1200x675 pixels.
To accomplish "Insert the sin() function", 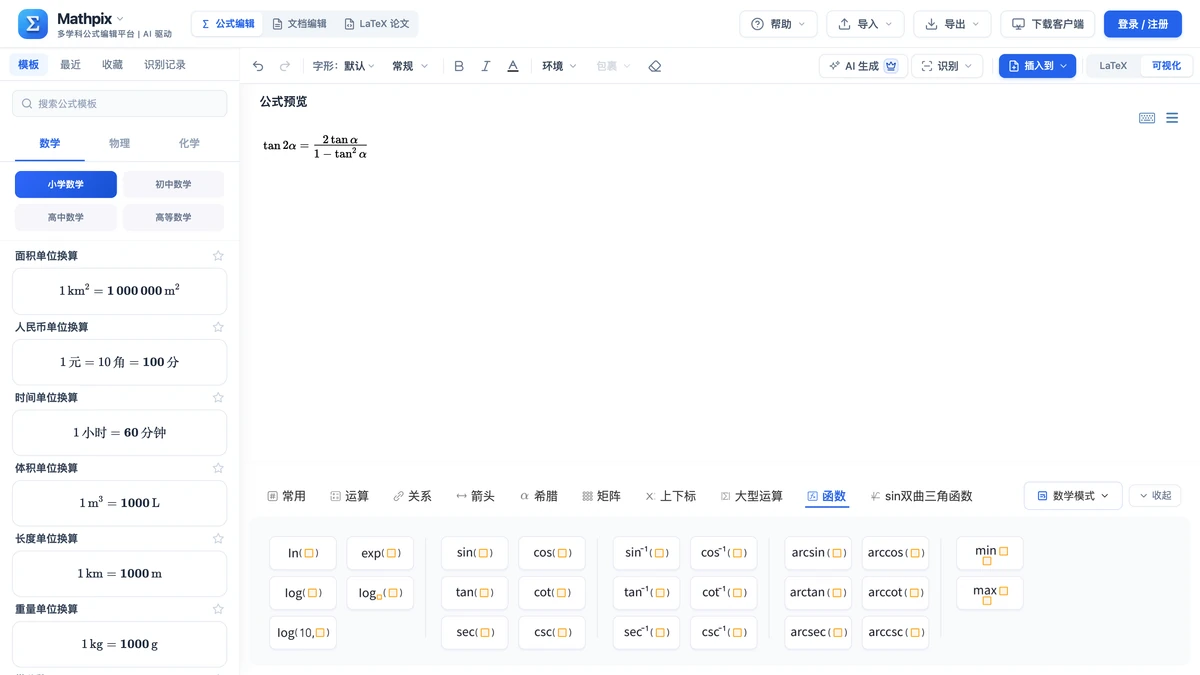I will (474, 553).
